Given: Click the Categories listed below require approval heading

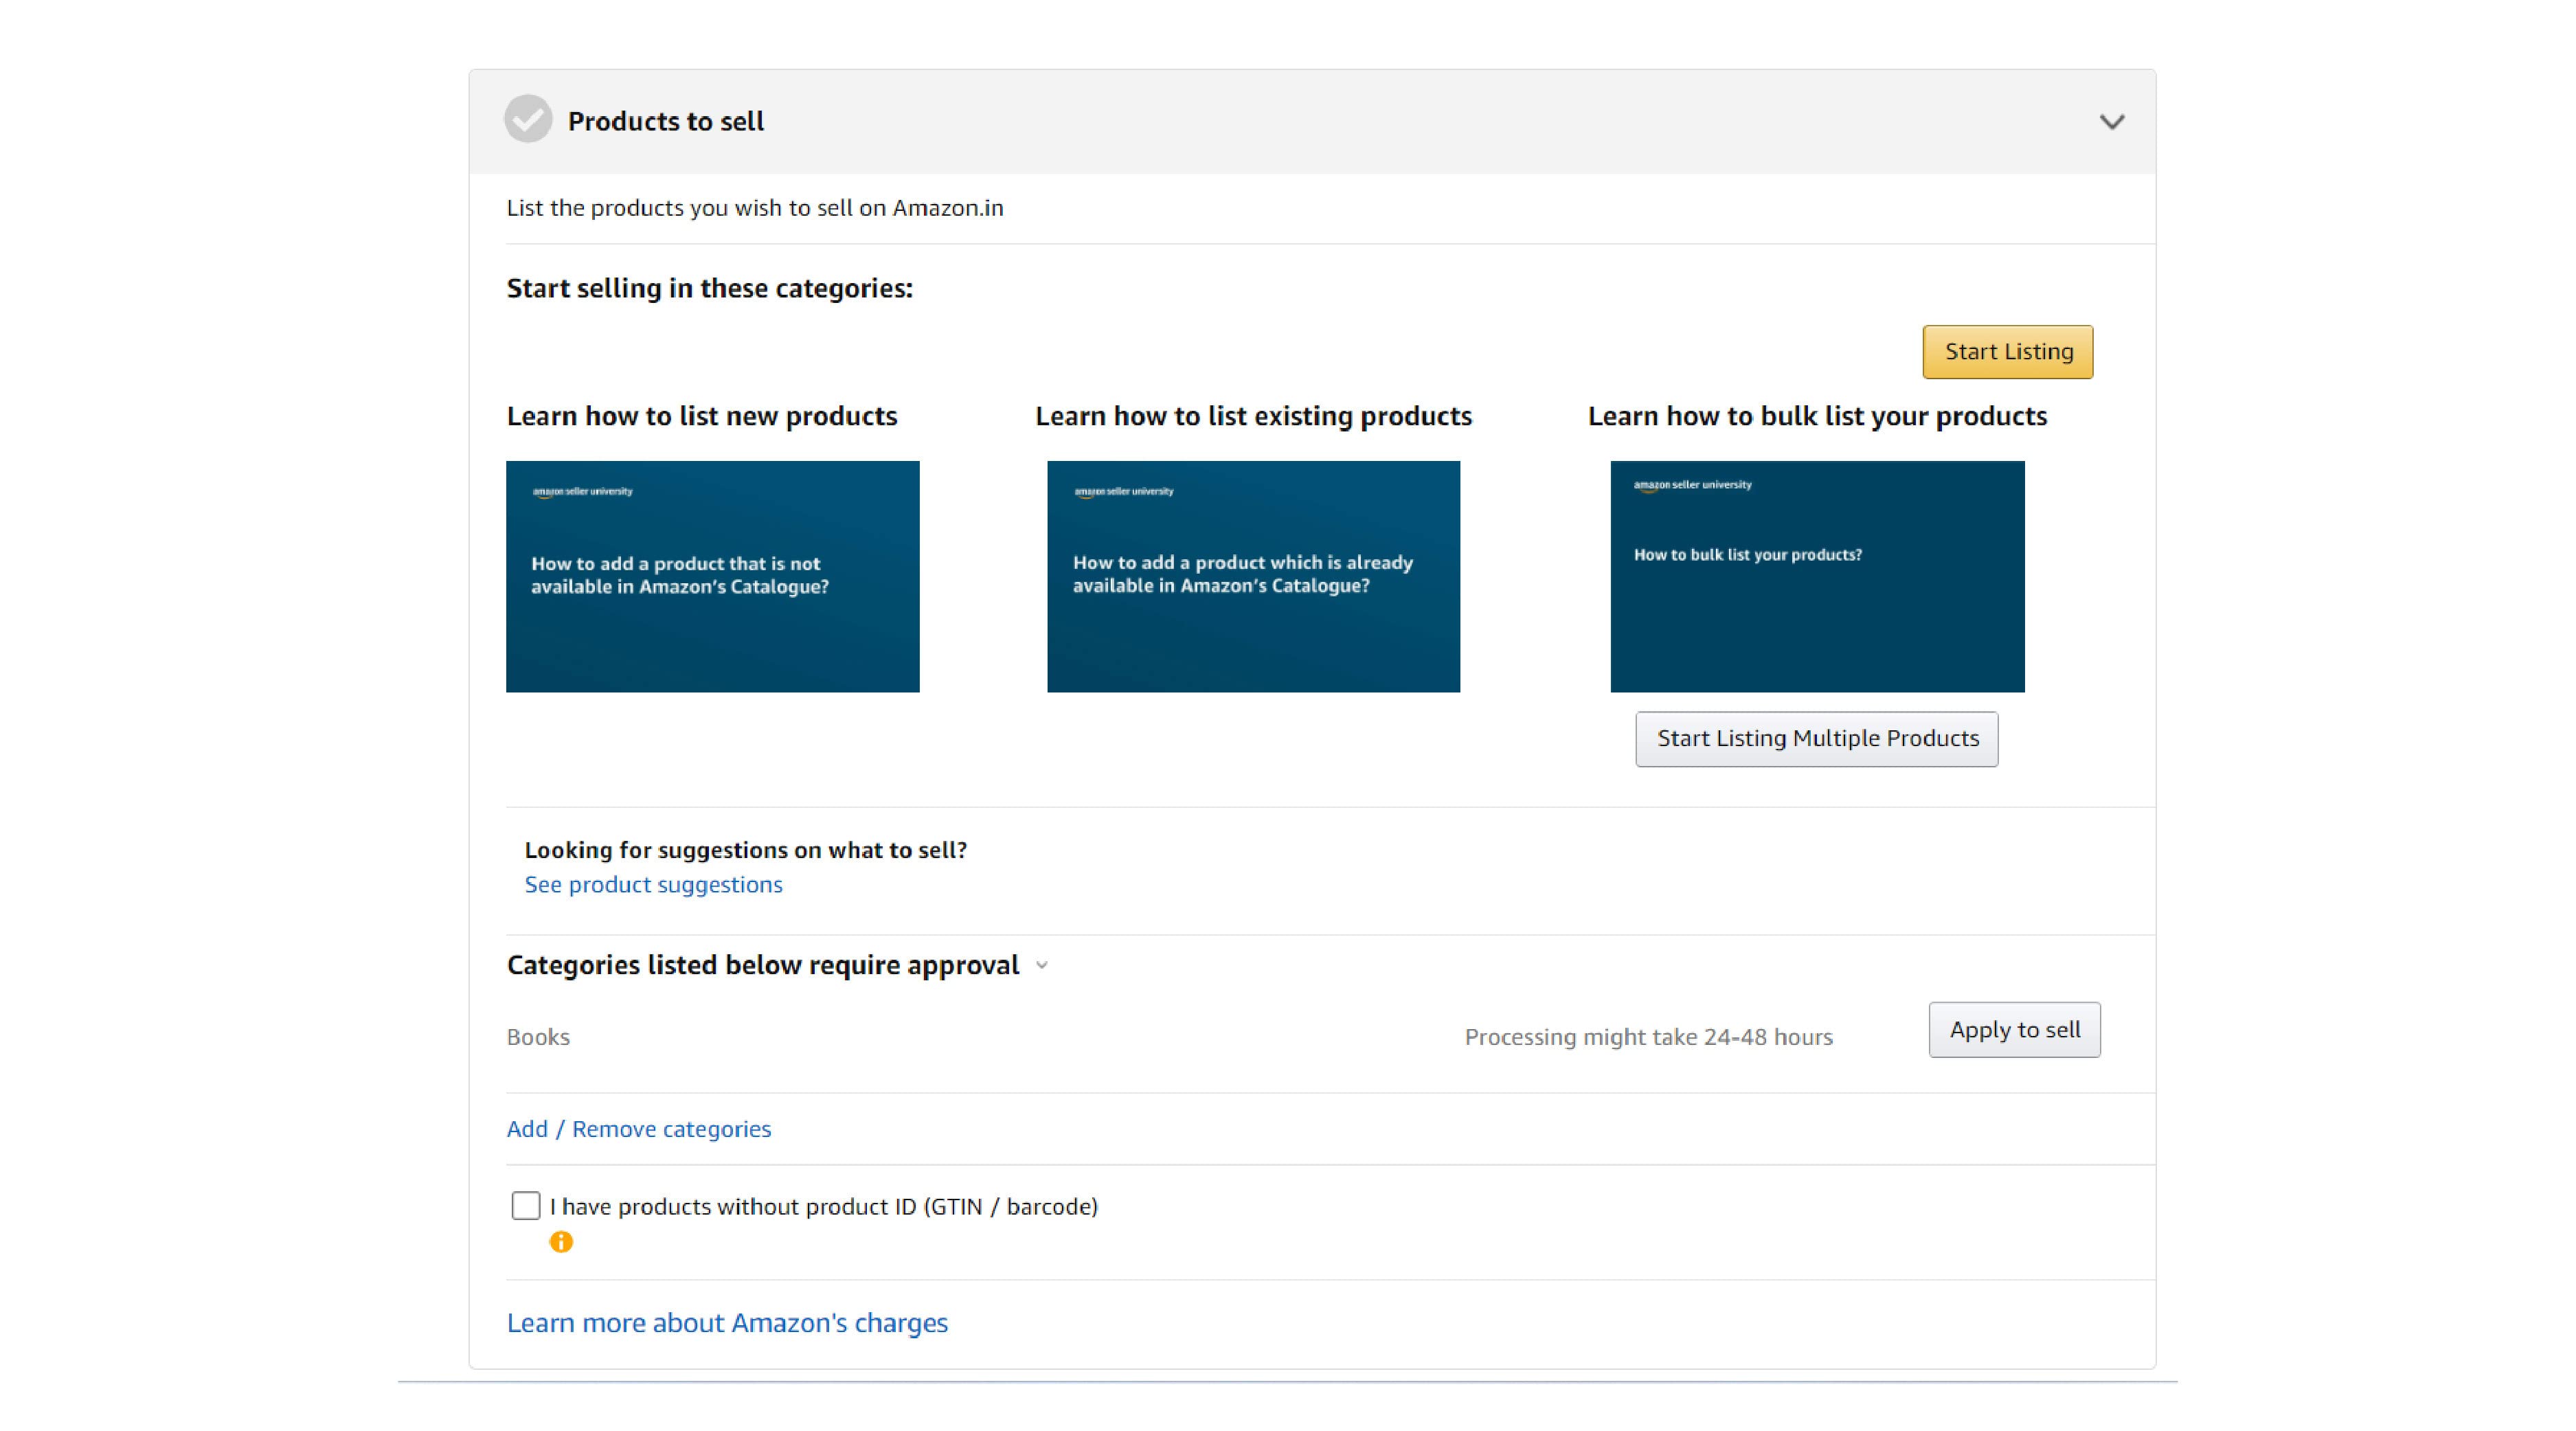Looking at the screenshot, I should (x=762, y=966).
